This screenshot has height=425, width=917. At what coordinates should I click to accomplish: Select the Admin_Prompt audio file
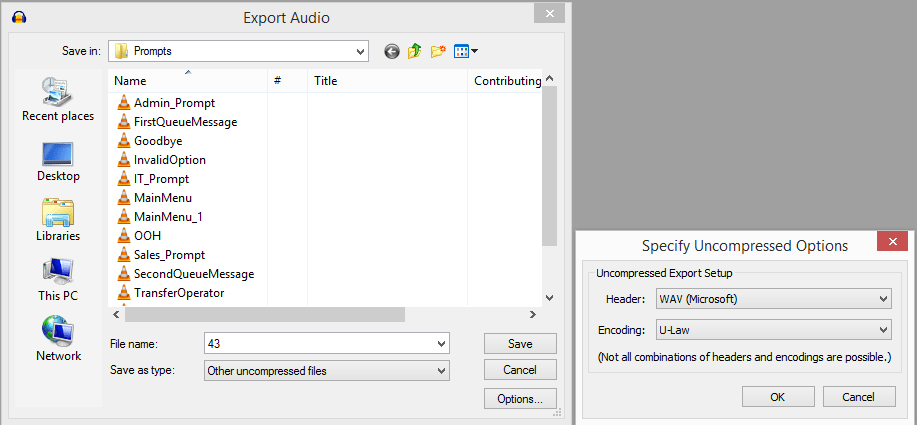point(174,103)
